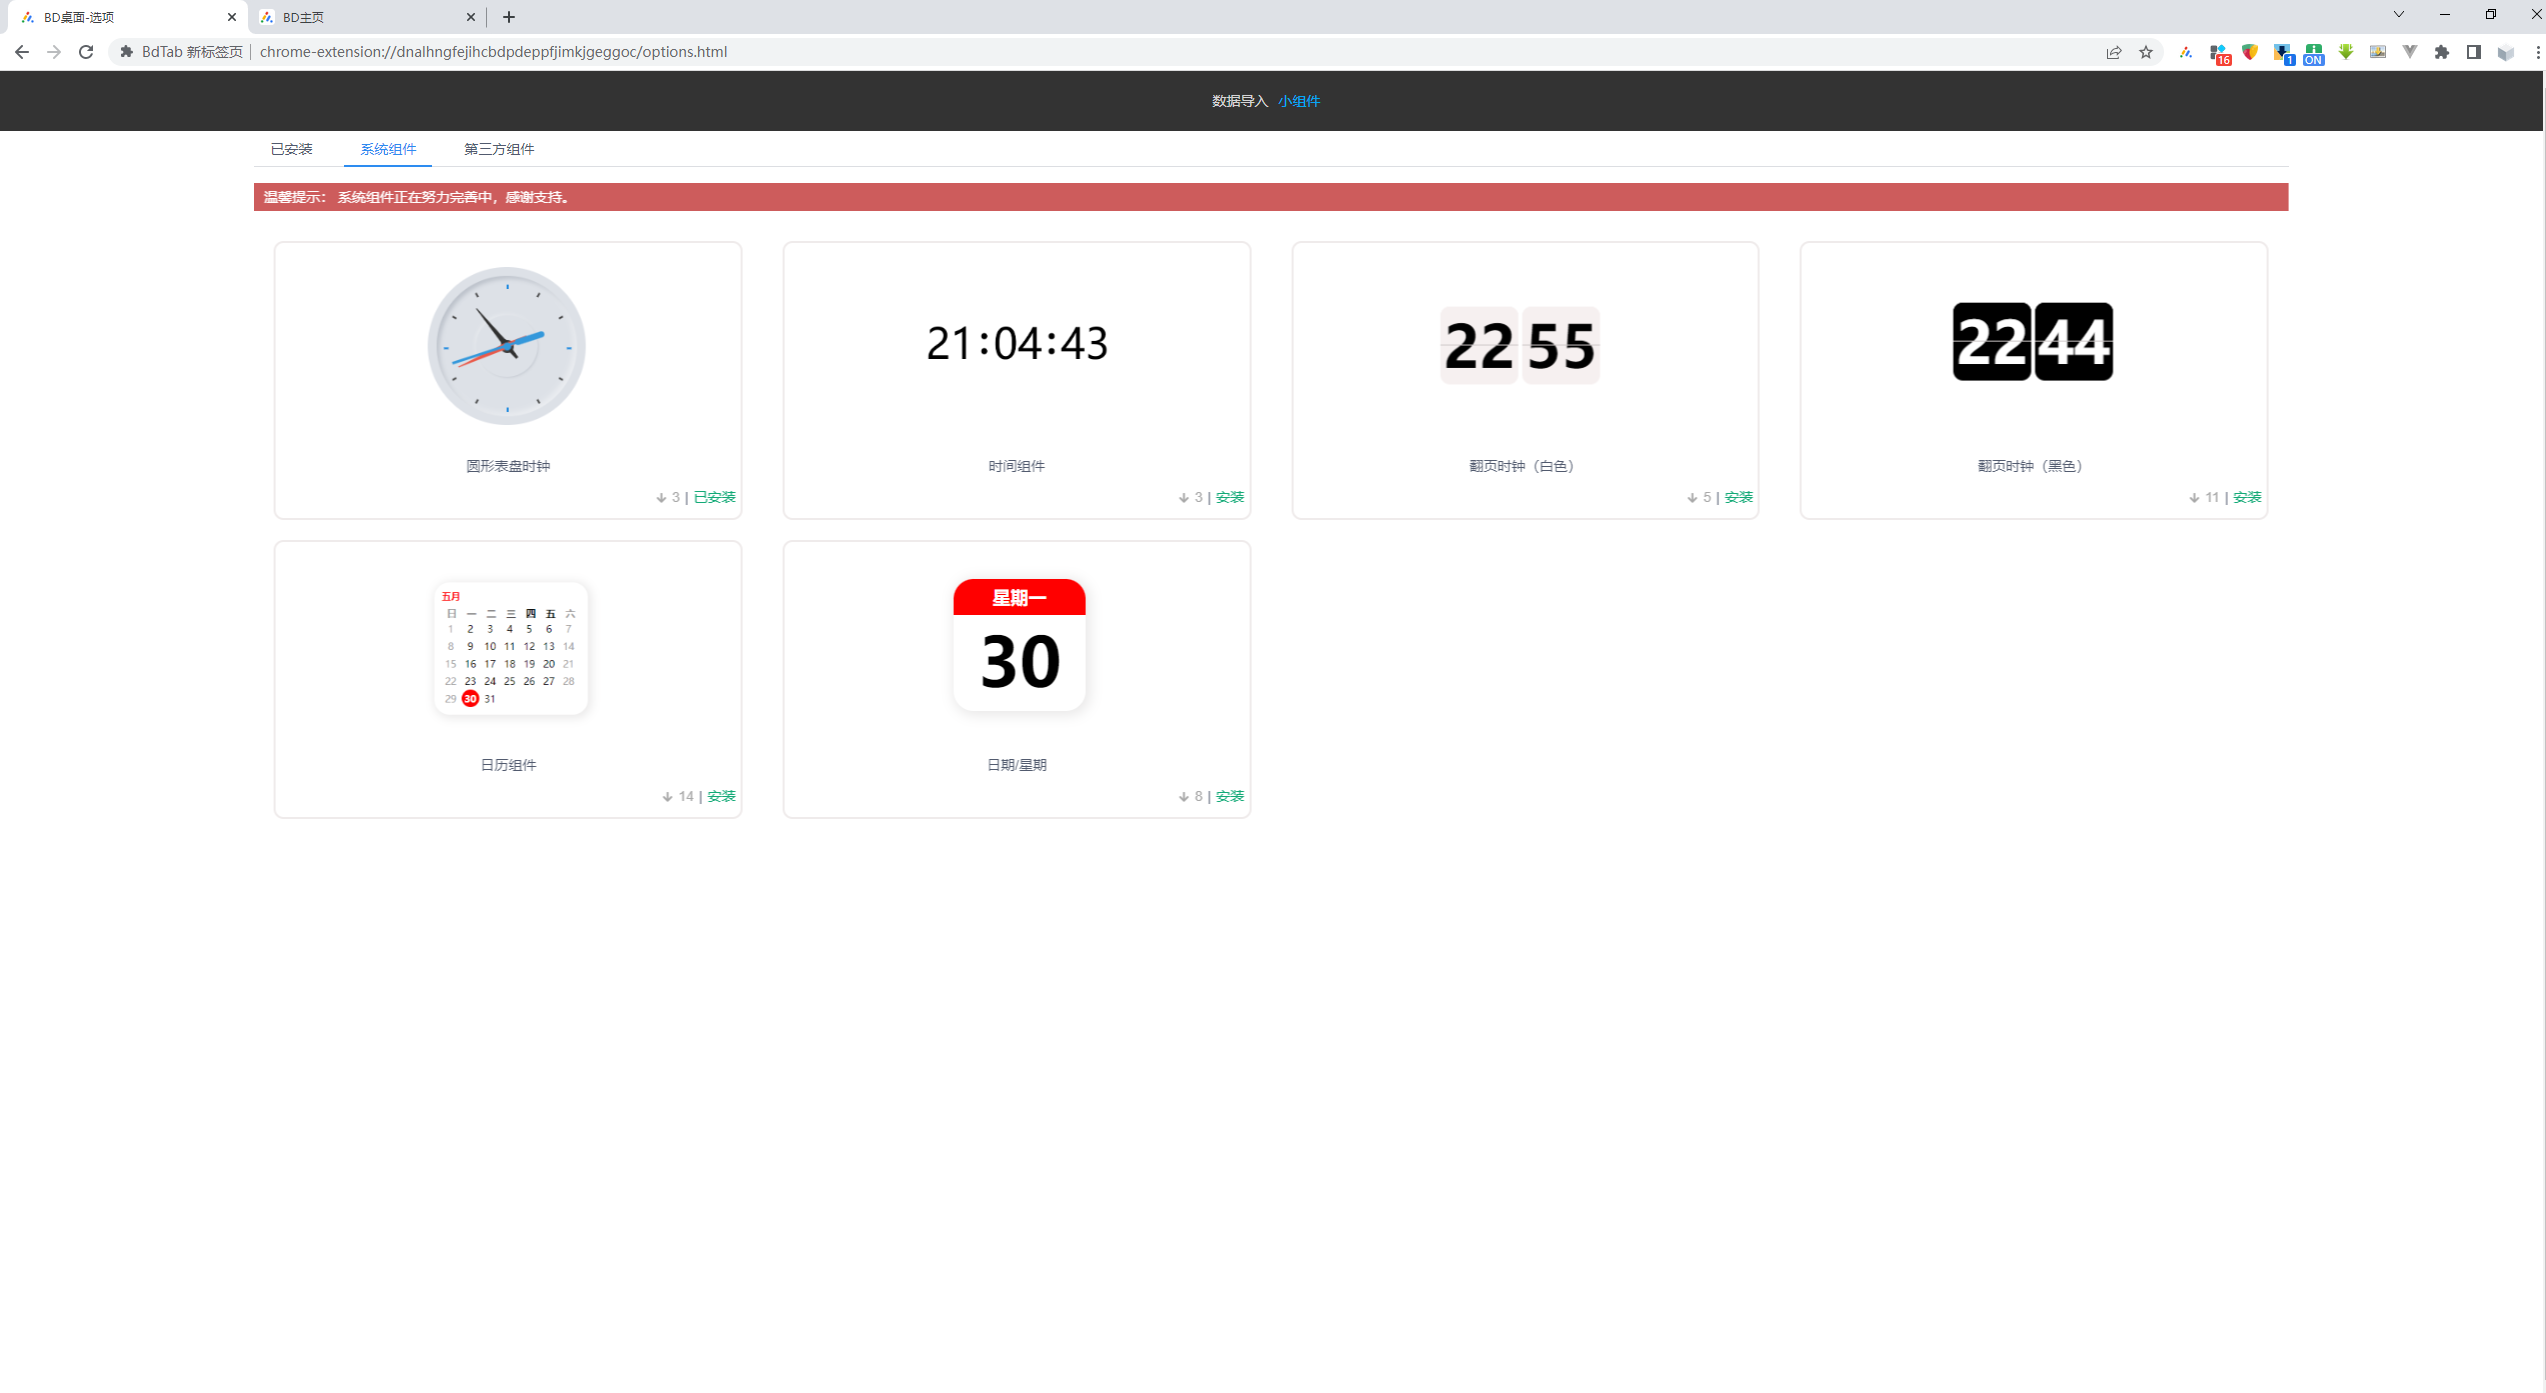Viewport: 2546px width, 1393px height.
Task: Click the Vue devtools extension icon
Action: (2410, 52)
